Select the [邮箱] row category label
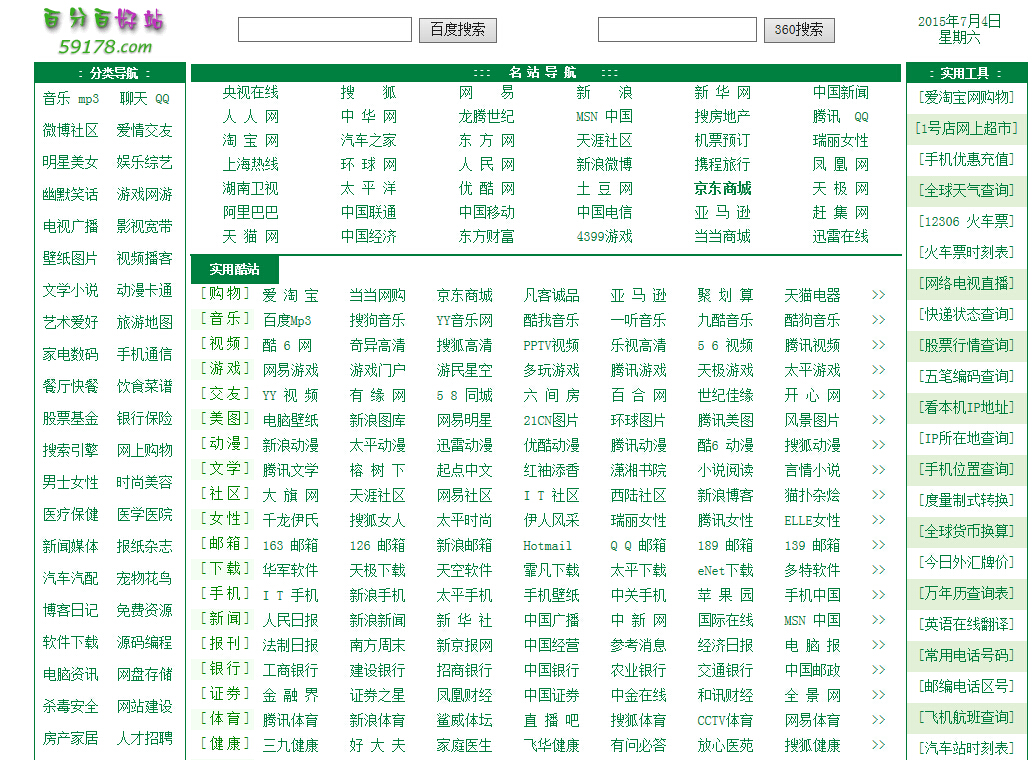 (x=226, y=544)
